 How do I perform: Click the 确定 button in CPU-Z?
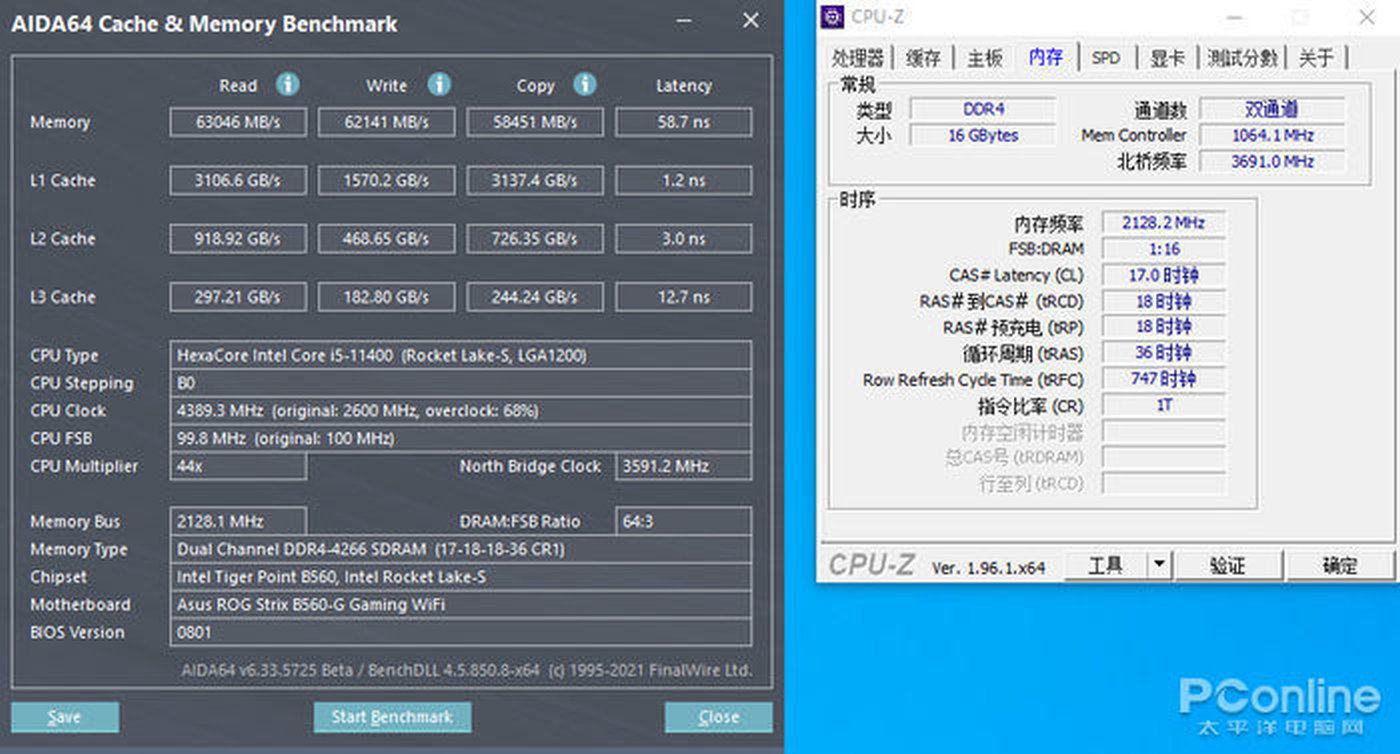tap(1340, 565)
